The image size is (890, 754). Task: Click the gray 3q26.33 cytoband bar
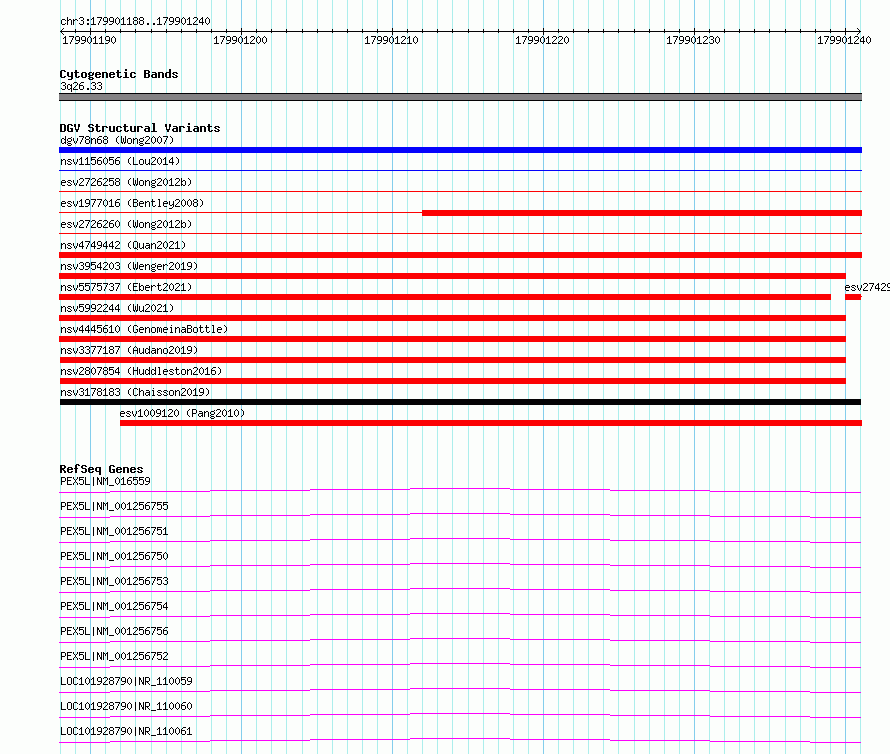tap(460, 97)
